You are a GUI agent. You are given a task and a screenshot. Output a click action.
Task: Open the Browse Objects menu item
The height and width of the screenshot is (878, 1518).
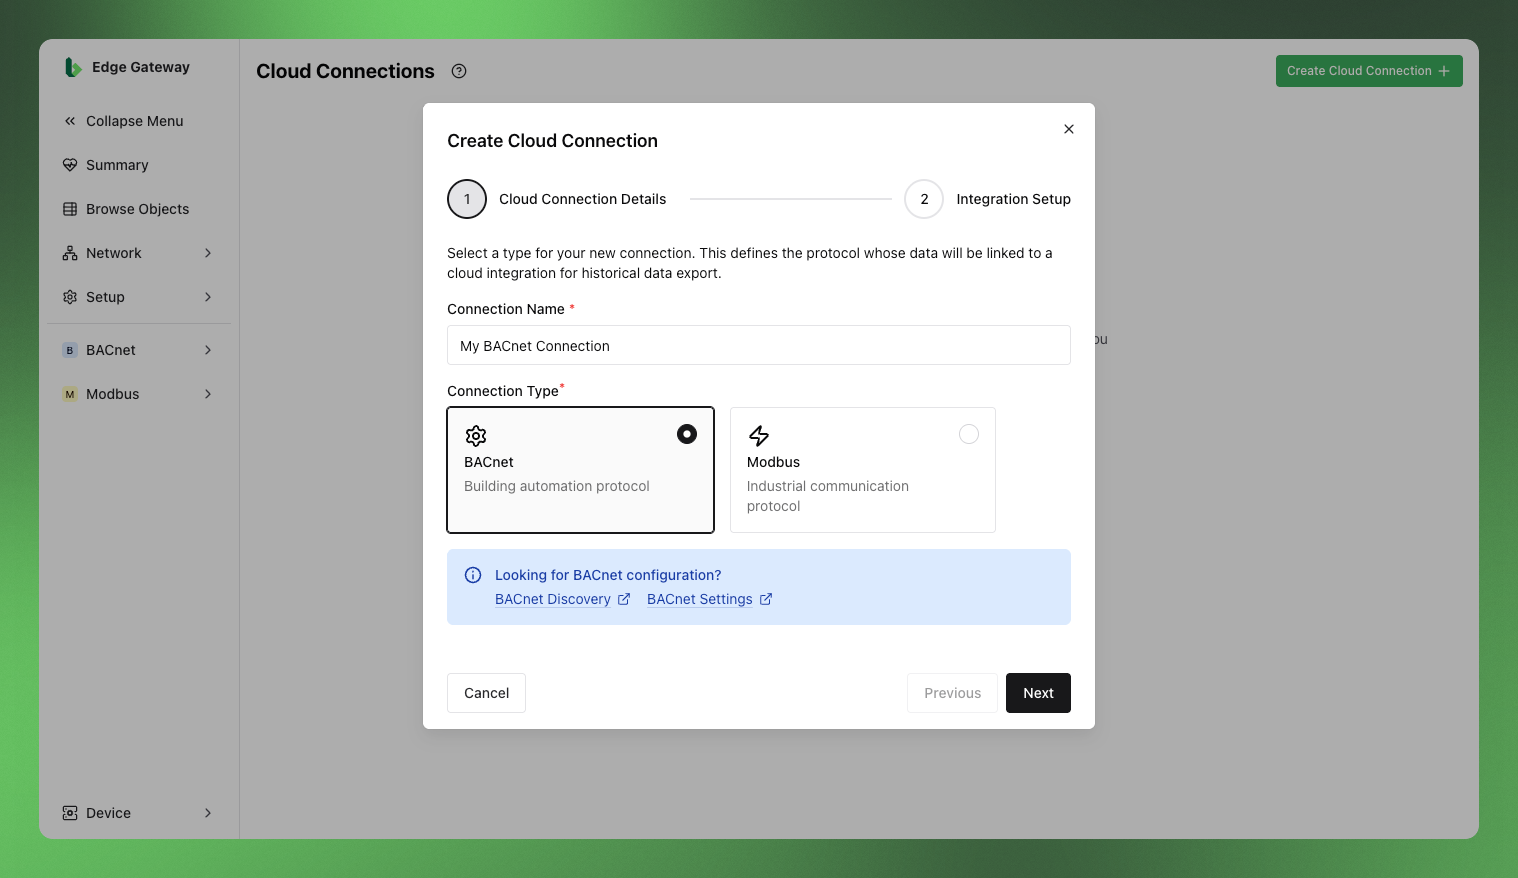(x=138, y=209)
